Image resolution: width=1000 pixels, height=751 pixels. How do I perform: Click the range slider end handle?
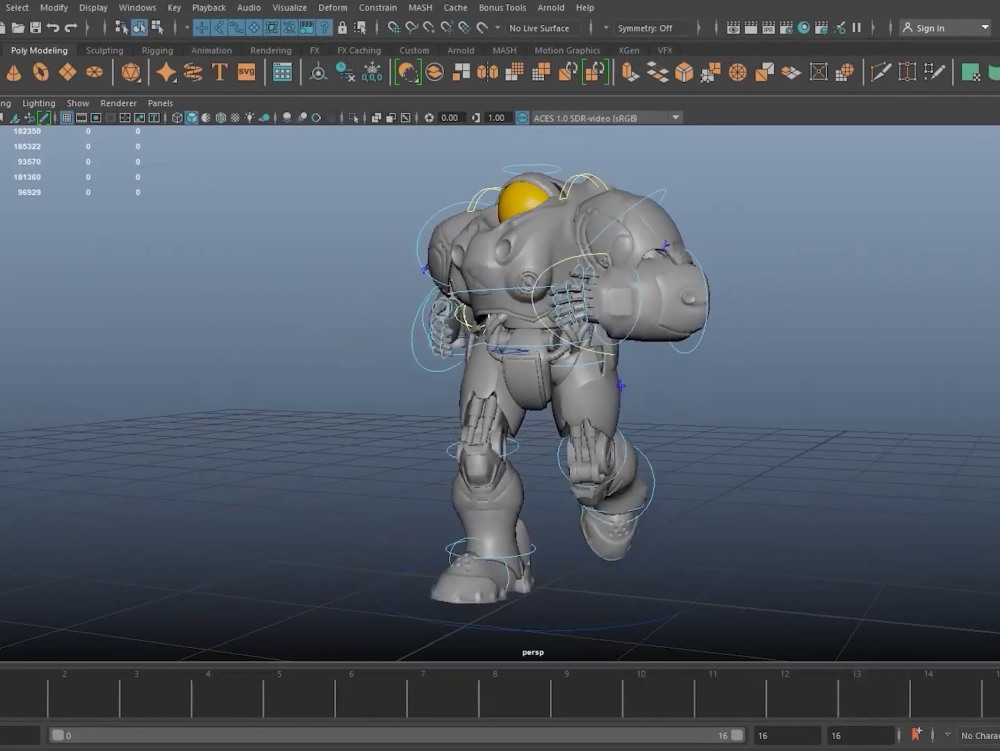click(737, 735)
